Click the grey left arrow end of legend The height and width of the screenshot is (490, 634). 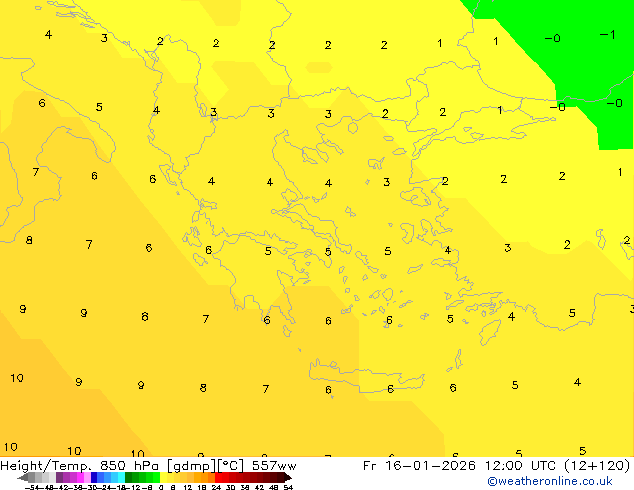[x=23, y=478]
